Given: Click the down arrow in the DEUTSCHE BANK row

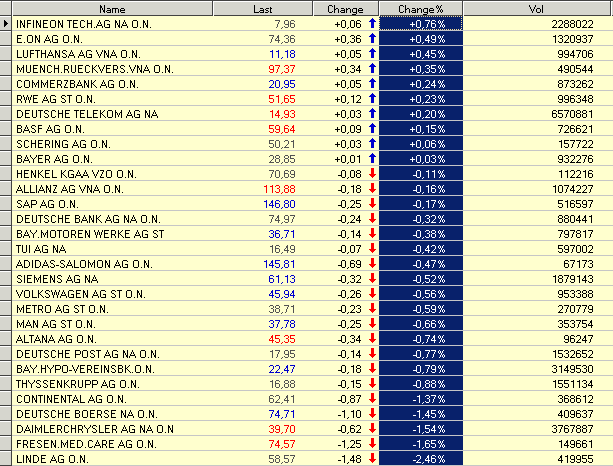Looking at the screenshot, I should (x=372, y=218).
